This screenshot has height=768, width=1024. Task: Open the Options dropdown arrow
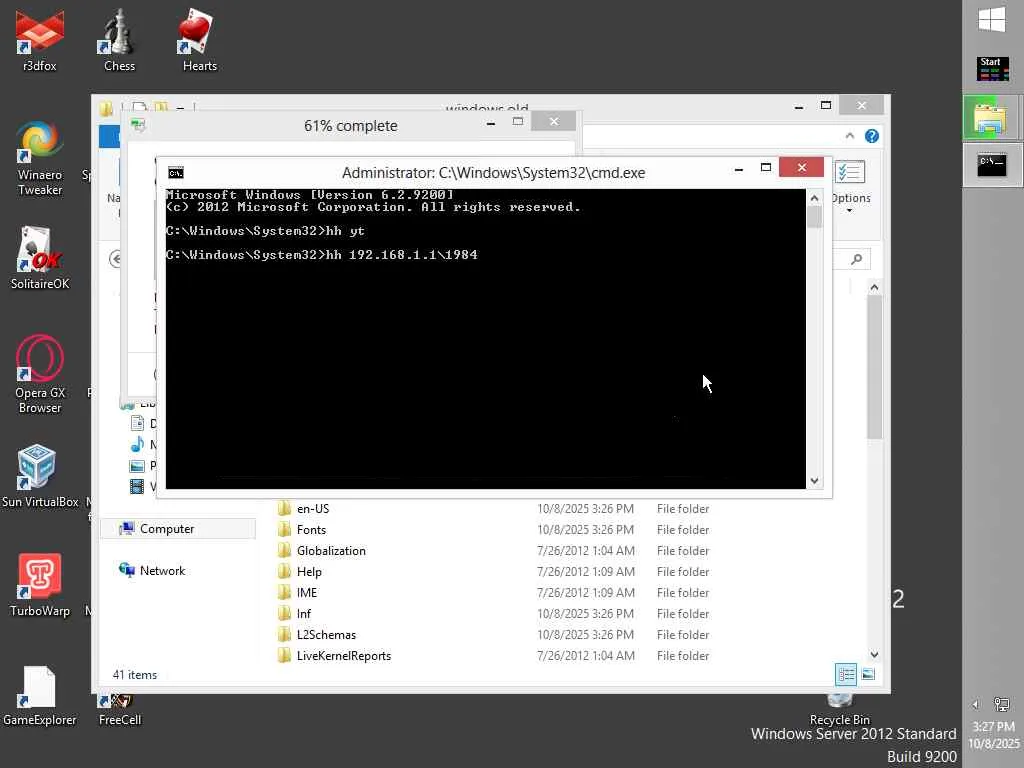tap(849, 211)
